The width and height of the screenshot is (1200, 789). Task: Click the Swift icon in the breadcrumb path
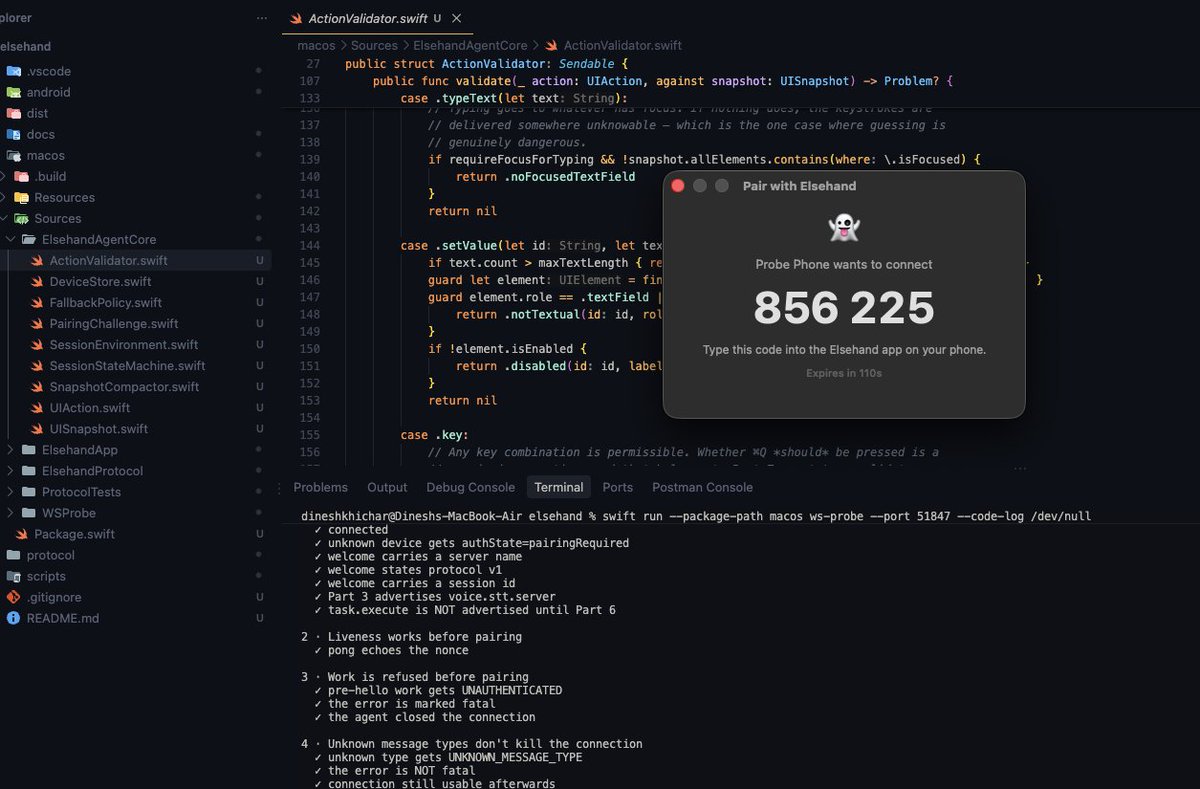[550, 45]
